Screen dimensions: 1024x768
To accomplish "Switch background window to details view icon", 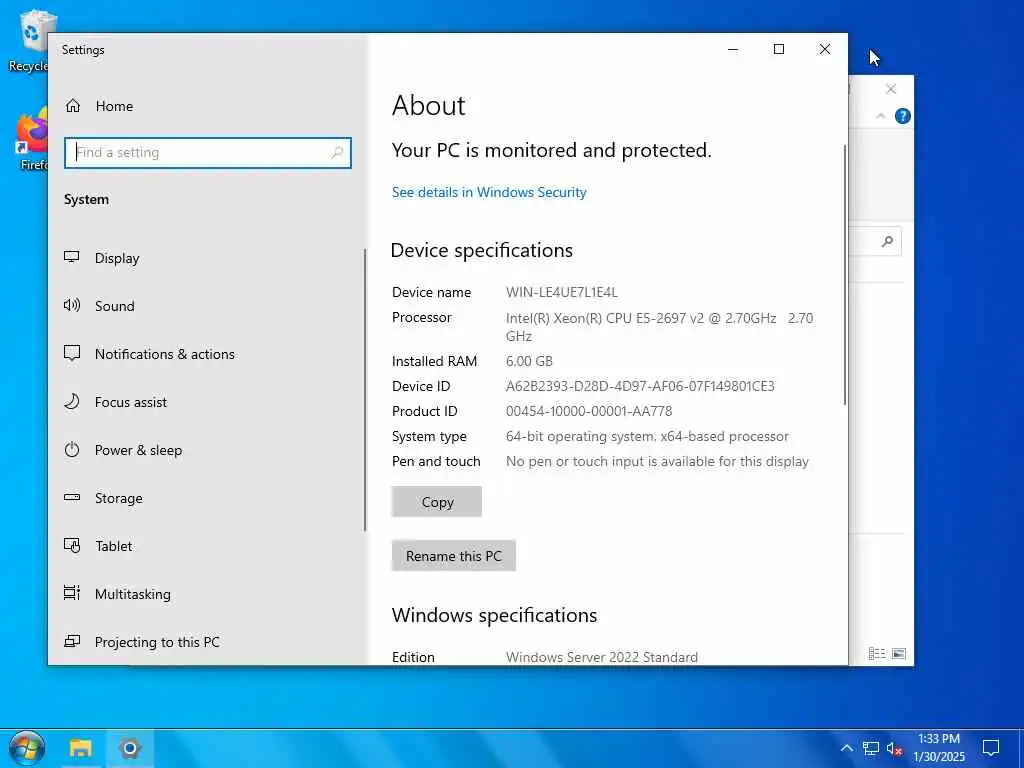I will [877, 654].
